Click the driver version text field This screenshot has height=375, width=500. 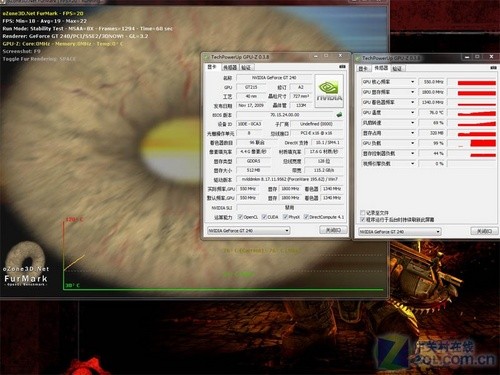pos(289,179)
